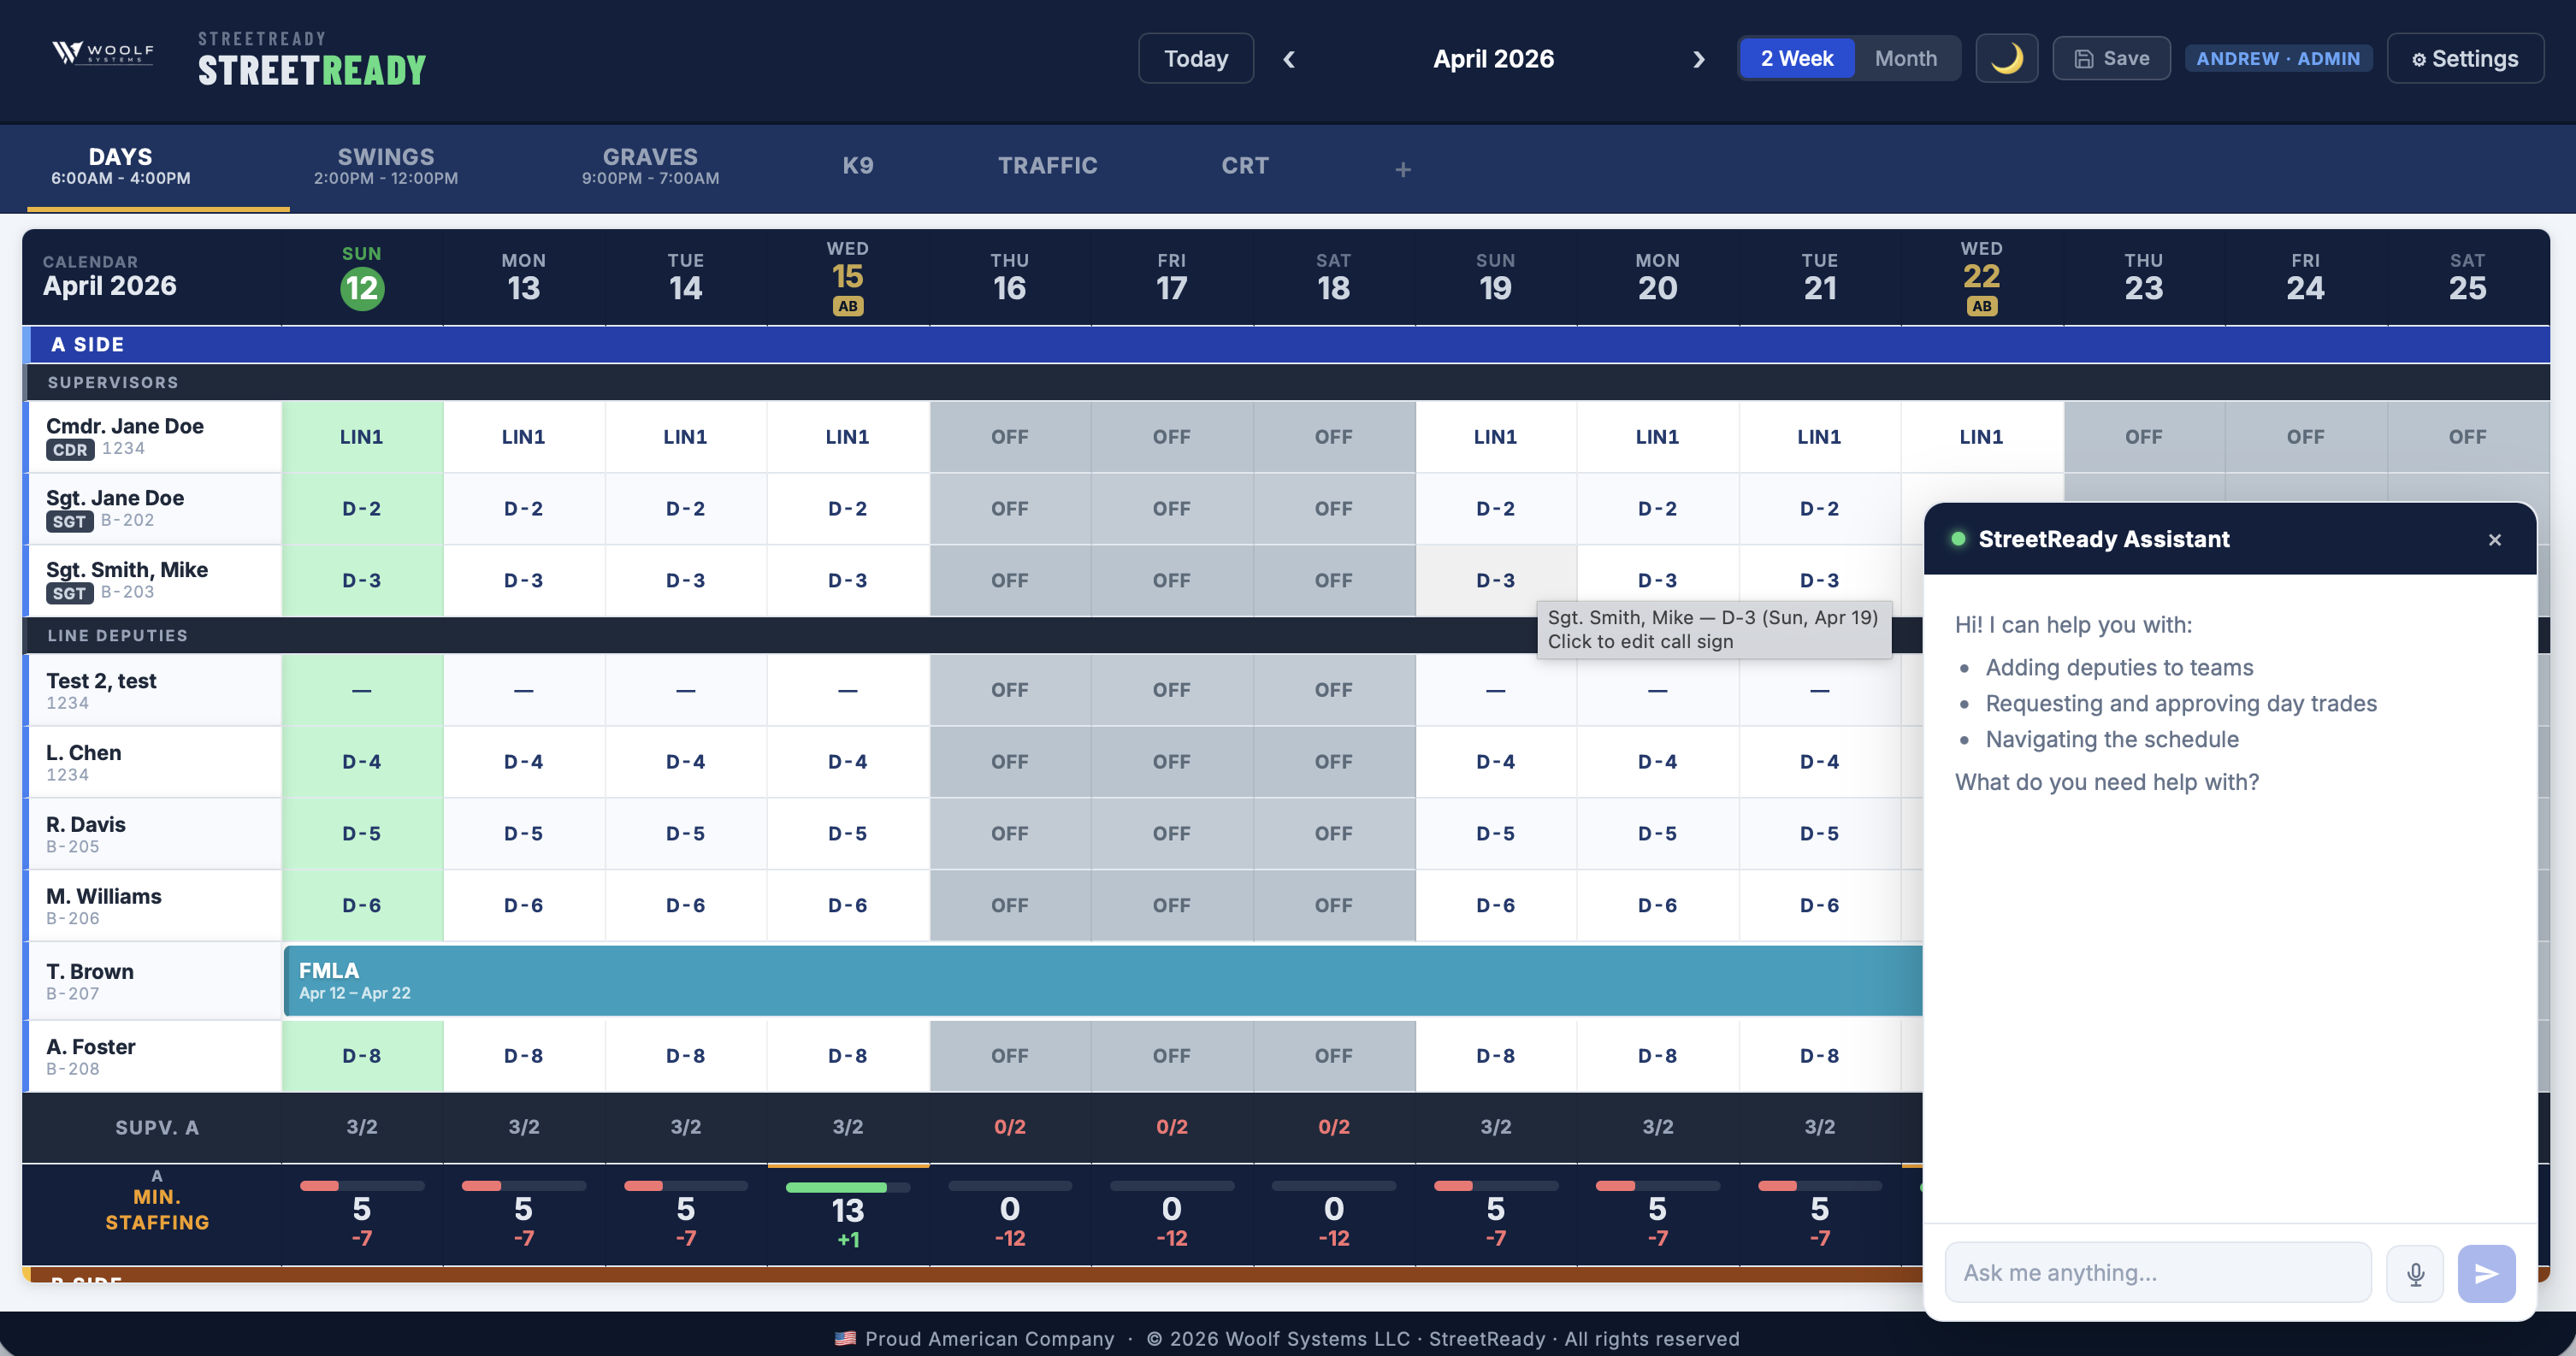Collapse the A SIDE section header

pyautogui.click(x=89, y=344)
